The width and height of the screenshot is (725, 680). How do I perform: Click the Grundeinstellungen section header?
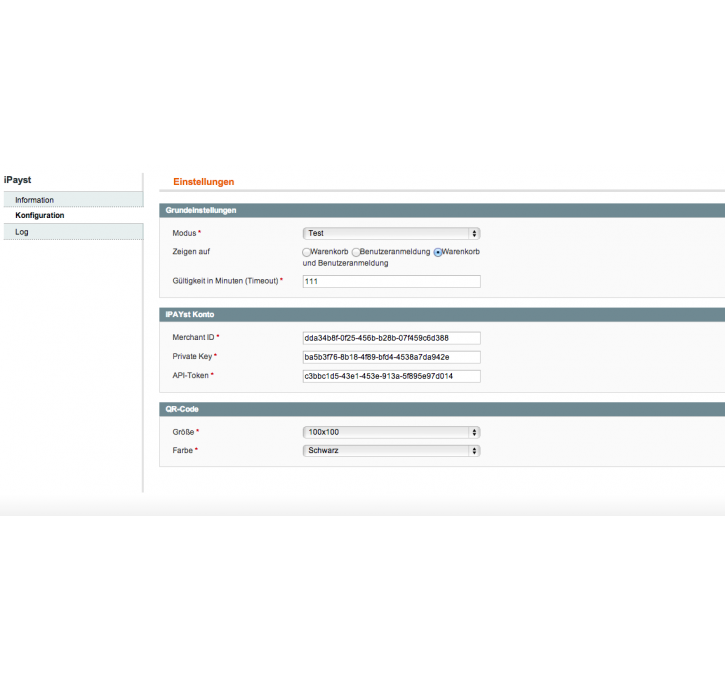442,210
